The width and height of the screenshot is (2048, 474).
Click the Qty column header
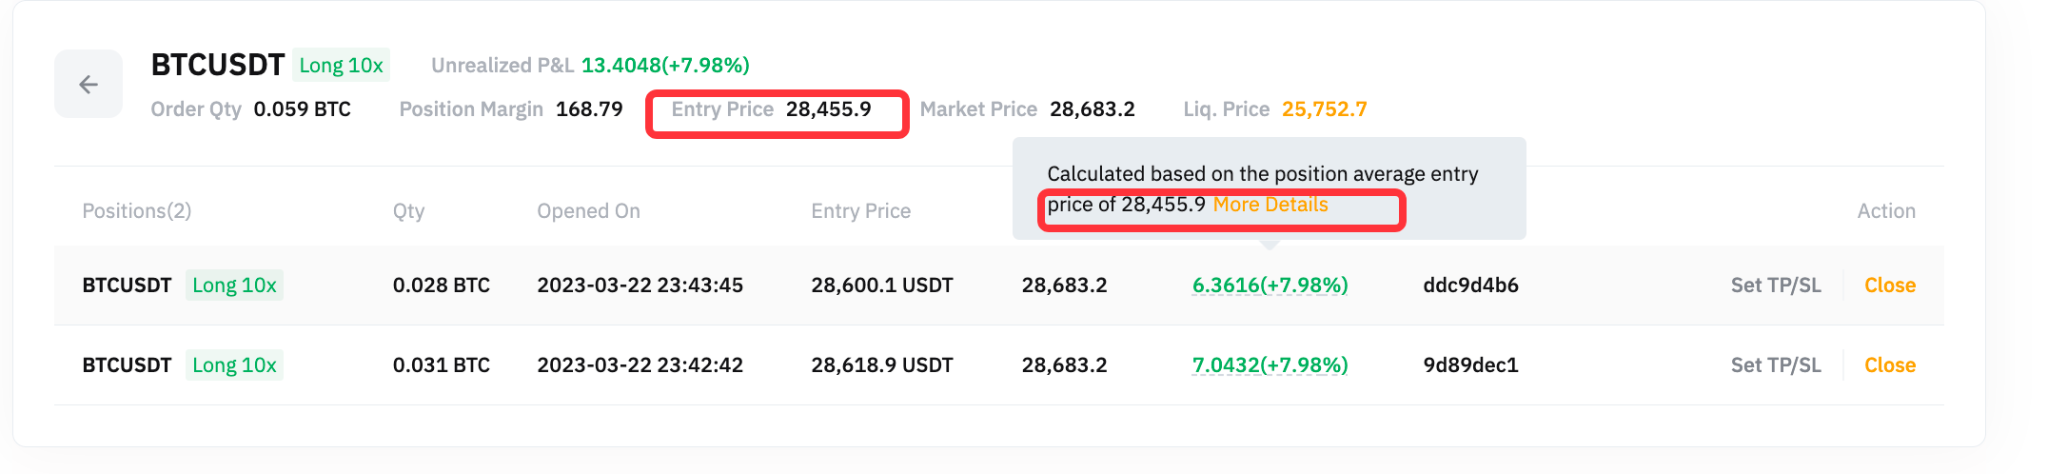(409, 211)
